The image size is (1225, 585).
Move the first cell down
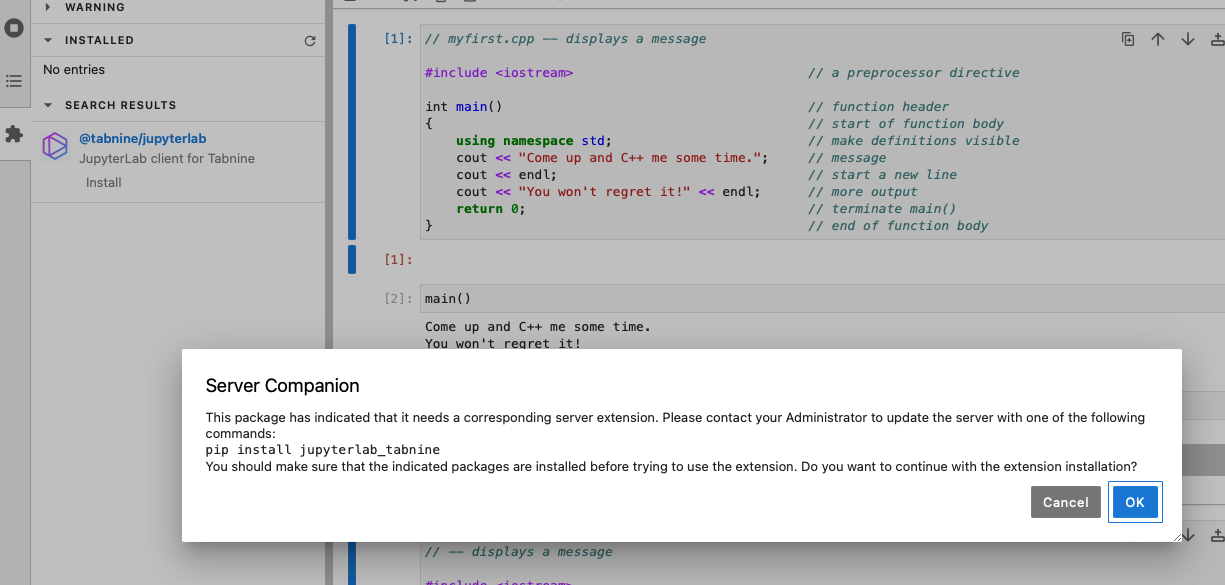(1188, 39)
